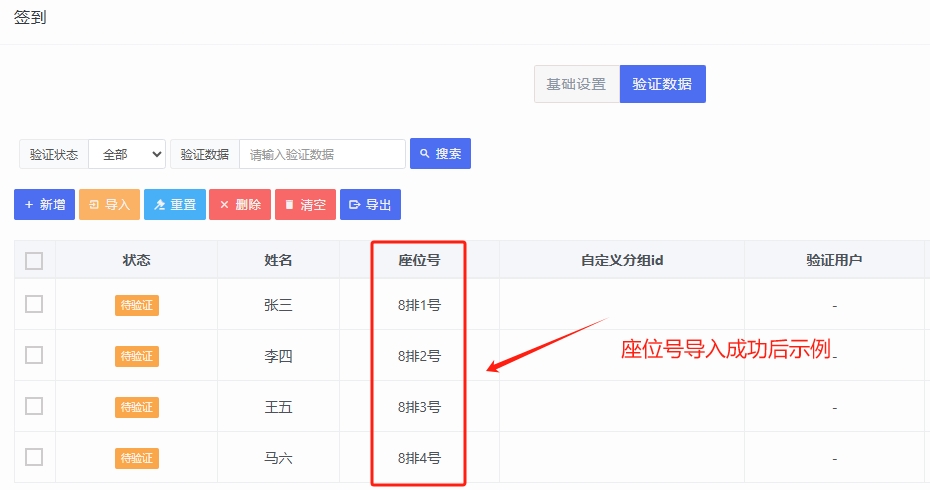Click the name 张三
The width and height of the screenshot is (930, 490).
(x=278, y=305)
